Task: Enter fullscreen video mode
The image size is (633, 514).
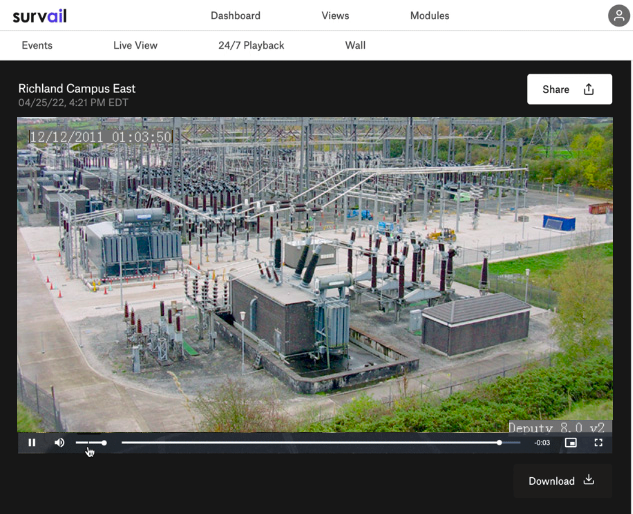Action: click(599, 442)
